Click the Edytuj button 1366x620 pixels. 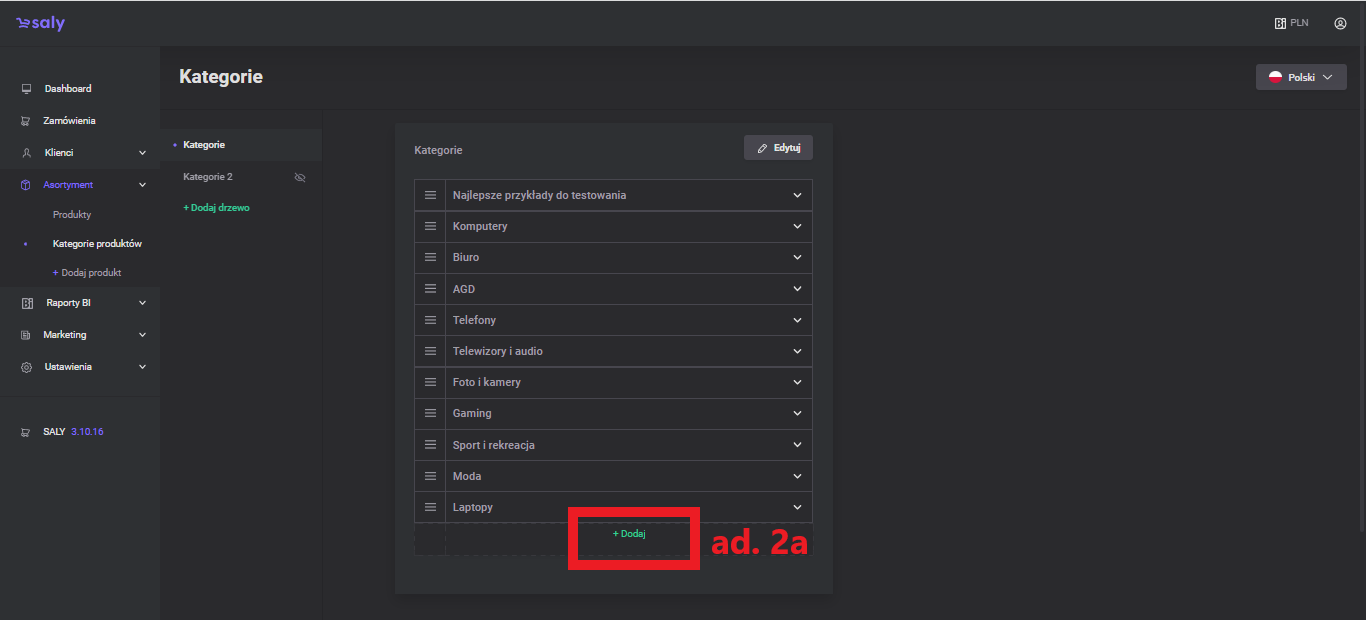coord(778,148)
